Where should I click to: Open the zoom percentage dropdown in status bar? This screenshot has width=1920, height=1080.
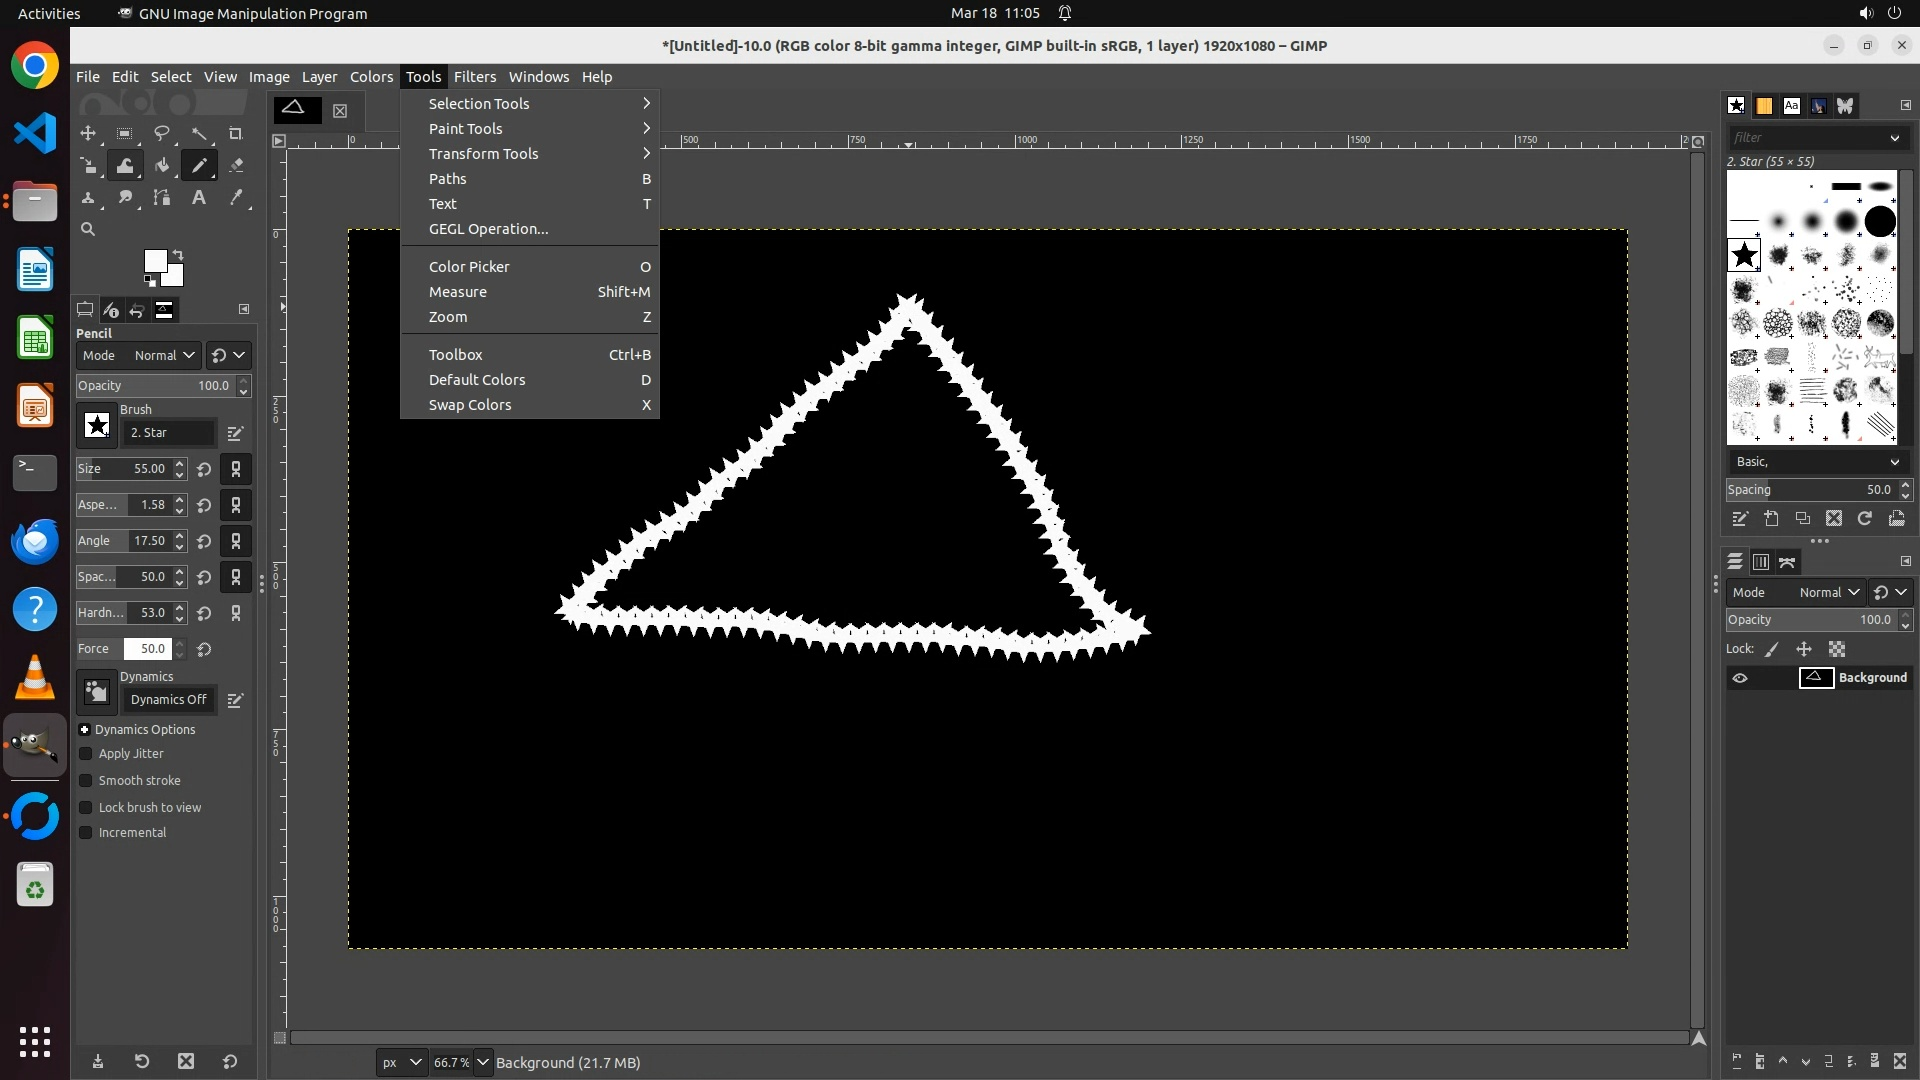click(x=483, y=1063)
